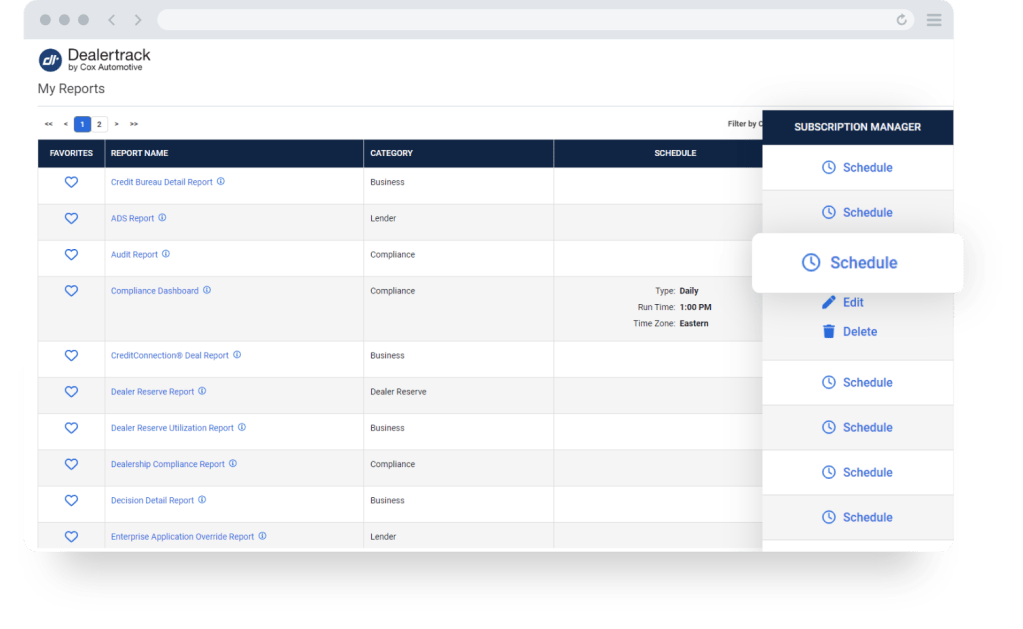The height and width of the screenshot is (629, 1023).
Task: Click the trash icon to Delete subscription
Action: click(828, 331)
